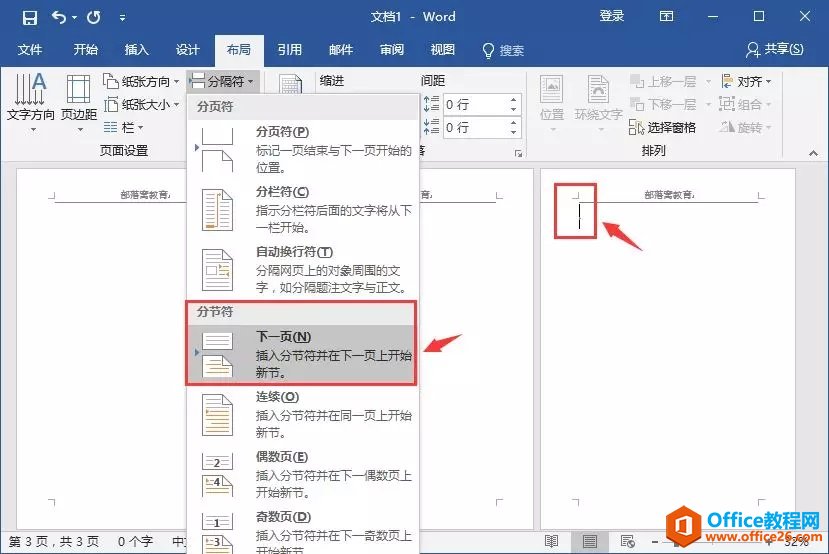829x554 pixels.
Task: Click the 0 个字 word count
Action: click(135, 541)
